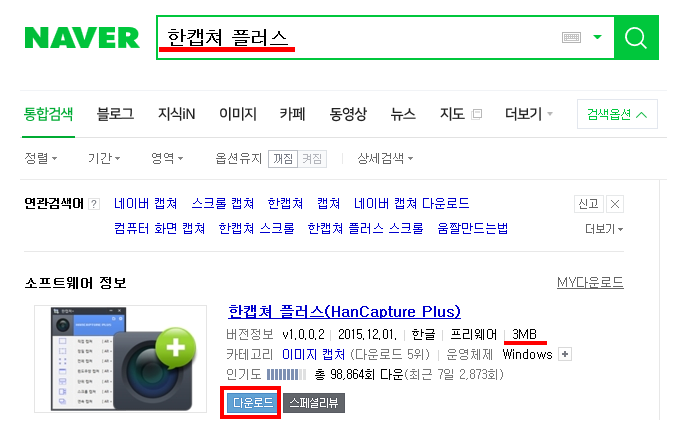Switch to the 블로그 tab
The image size is (676, 429).
point(115,114)
